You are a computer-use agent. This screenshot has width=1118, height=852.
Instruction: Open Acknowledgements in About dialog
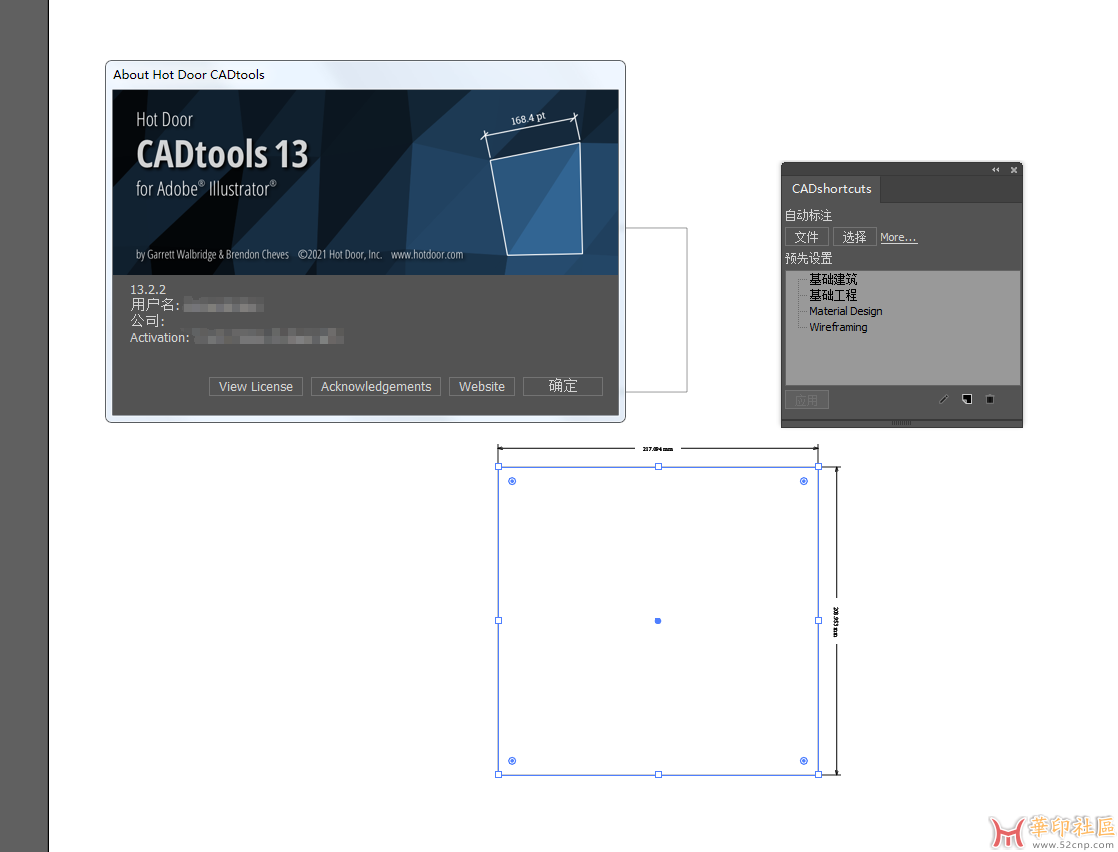pyautogui.click(x=376, y=386)
